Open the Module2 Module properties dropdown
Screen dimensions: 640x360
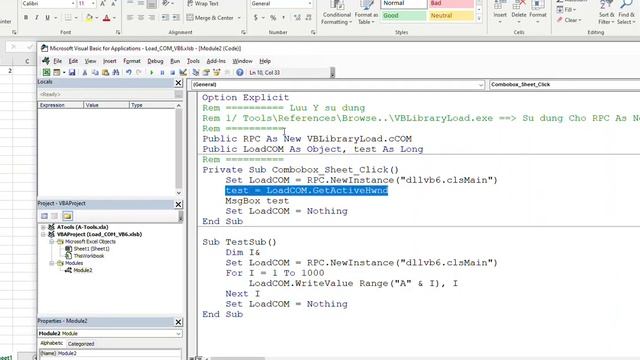178,334
